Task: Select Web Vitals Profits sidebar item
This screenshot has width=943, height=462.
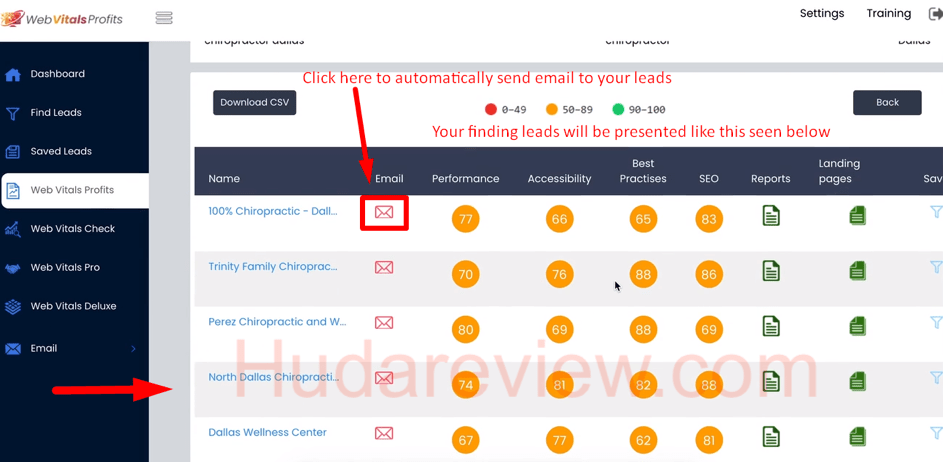Action: (75, 191)
